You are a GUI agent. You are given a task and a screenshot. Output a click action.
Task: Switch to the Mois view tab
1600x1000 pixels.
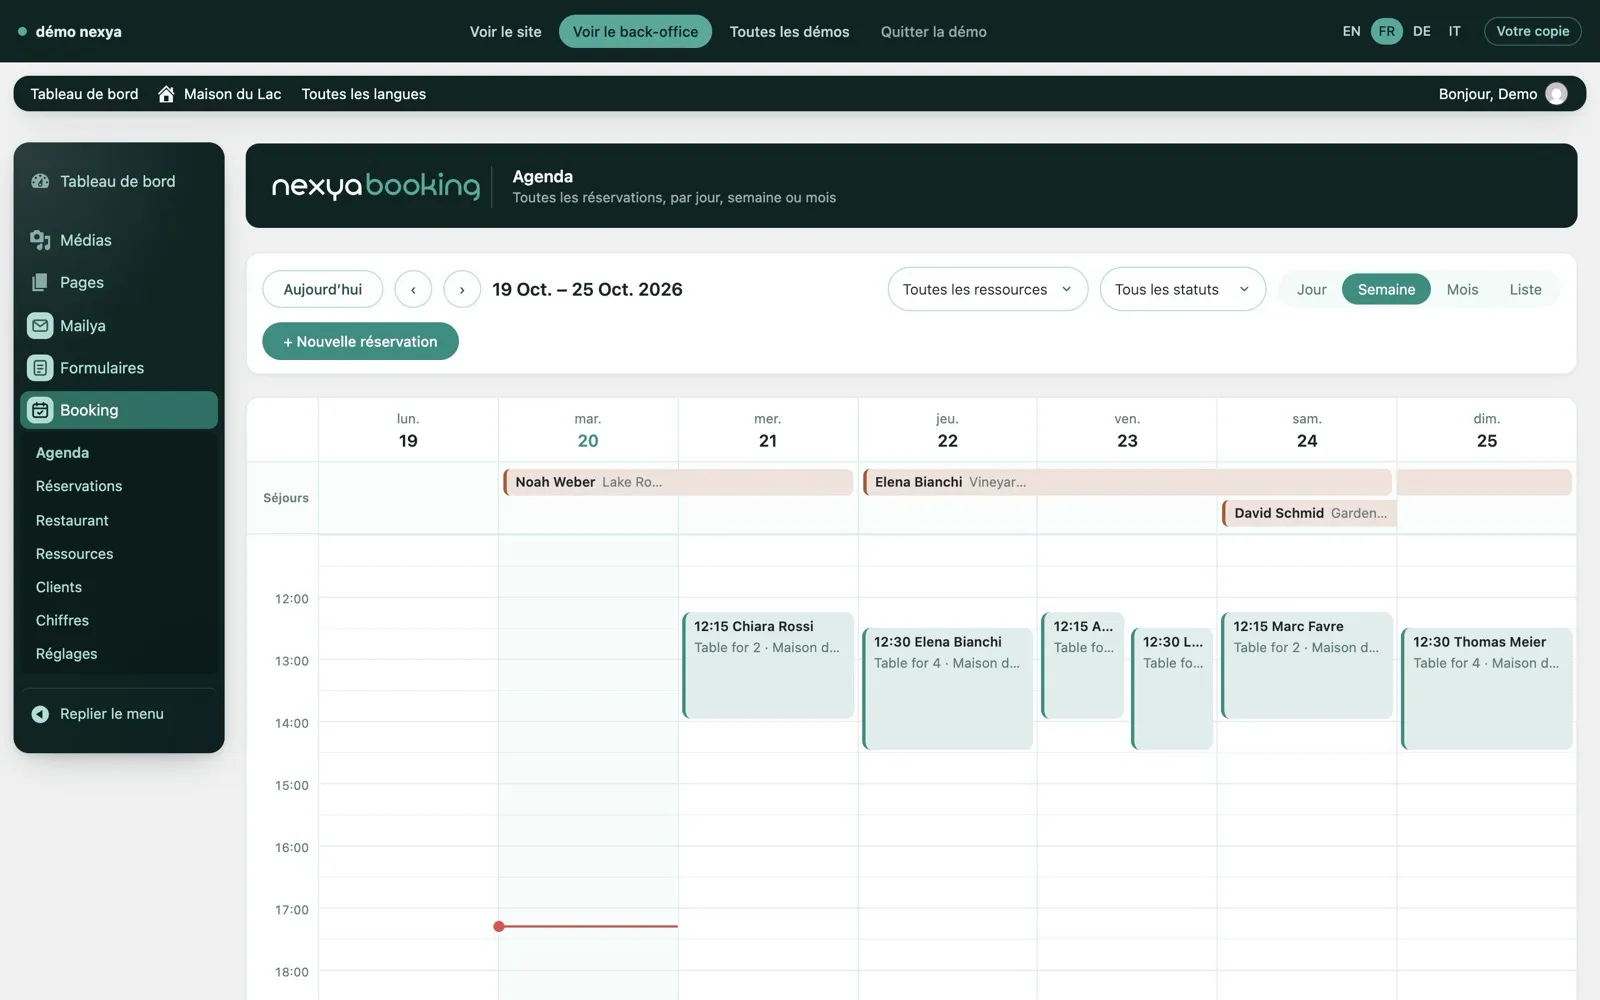coord(1462,289)
